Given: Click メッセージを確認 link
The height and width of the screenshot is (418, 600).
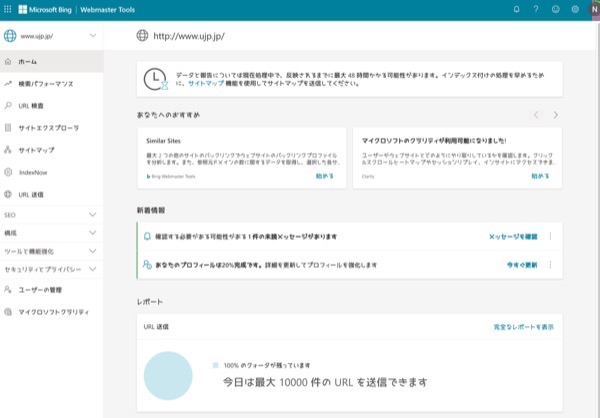Looking at the screenshot, I should pyautogui.click(x=513, y=237).
